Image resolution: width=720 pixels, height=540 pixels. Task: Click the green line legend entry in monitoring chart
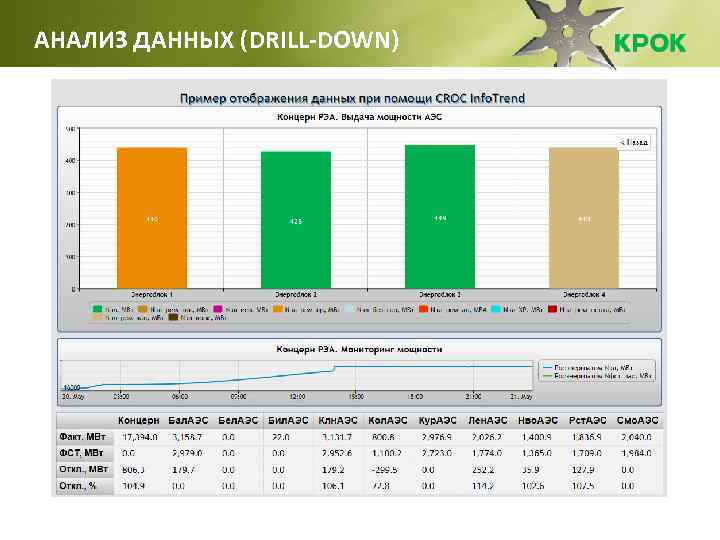click(596, 376)
